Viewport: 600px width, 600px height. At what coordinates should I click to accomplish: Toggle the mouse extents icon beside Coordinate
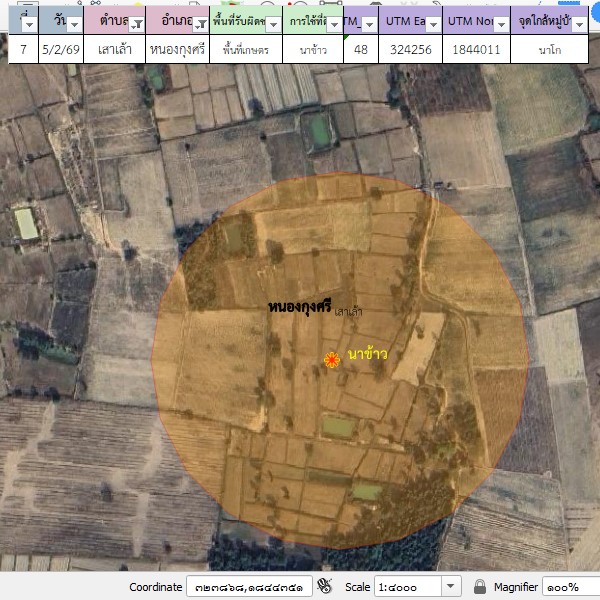(x=324, y=586)
